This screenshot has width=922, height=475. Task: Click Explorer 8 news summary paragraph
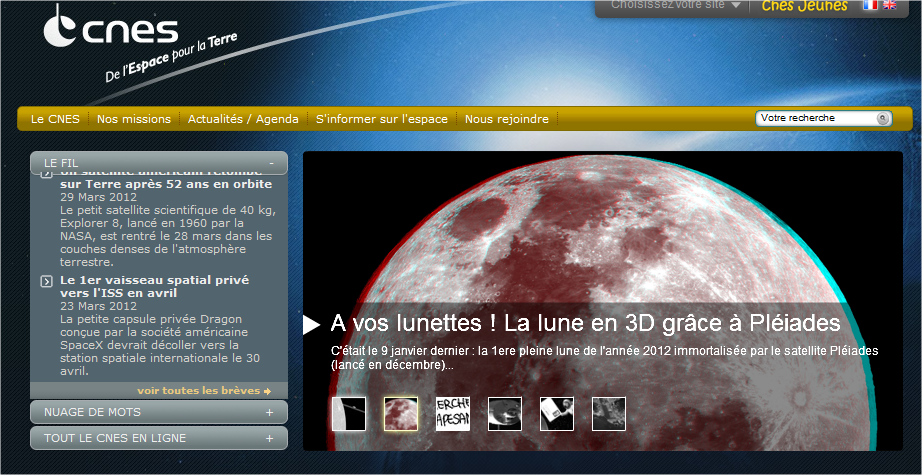(168, 236)
